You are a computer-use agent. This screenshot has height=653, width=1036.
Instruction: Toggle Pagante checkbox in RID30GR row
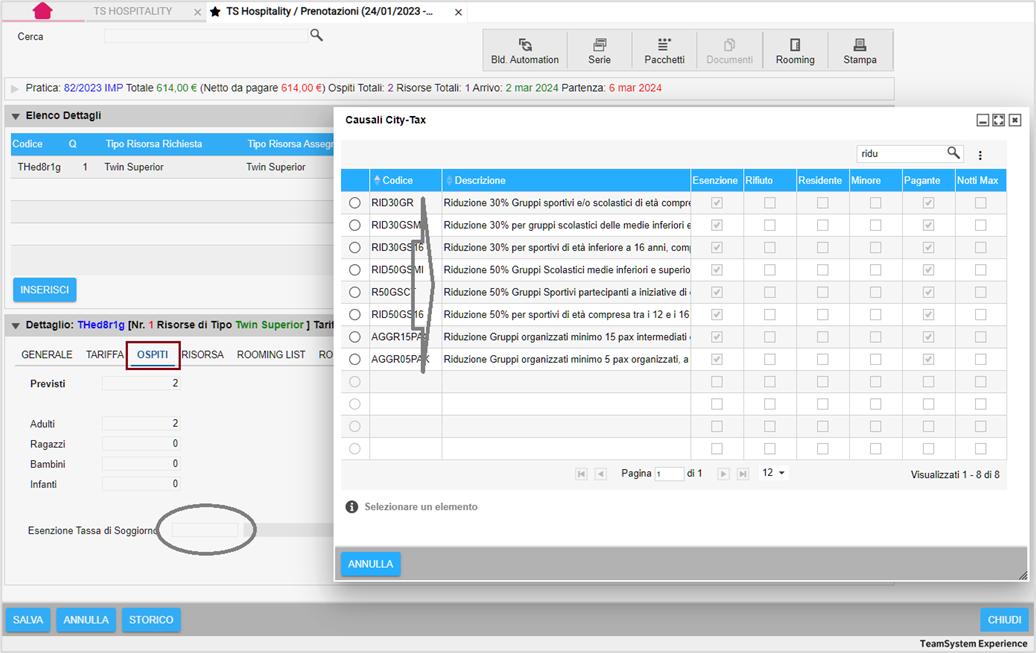pyautogui.click(x=928, y=203)
